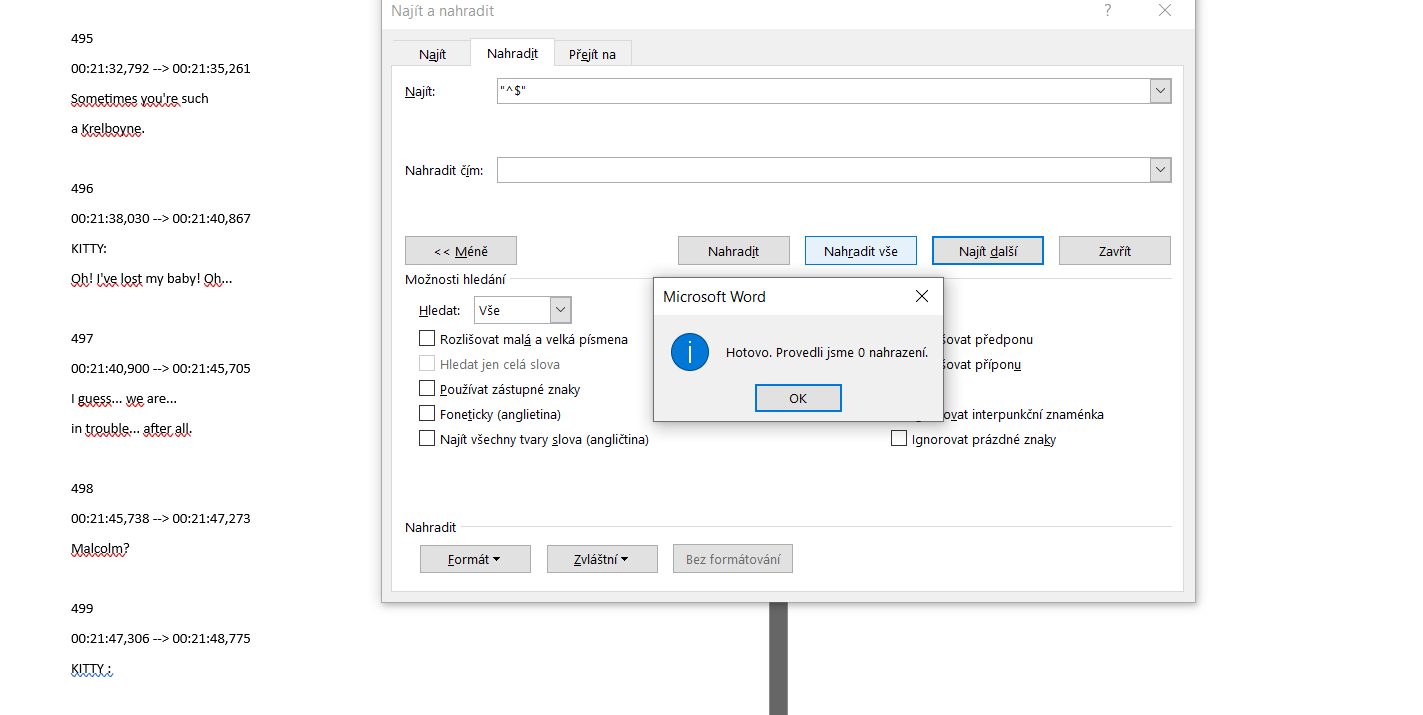Close the Najít a nahradit dialog
Viewport: 1423px width, 715px height.
tap(1164, 10)
